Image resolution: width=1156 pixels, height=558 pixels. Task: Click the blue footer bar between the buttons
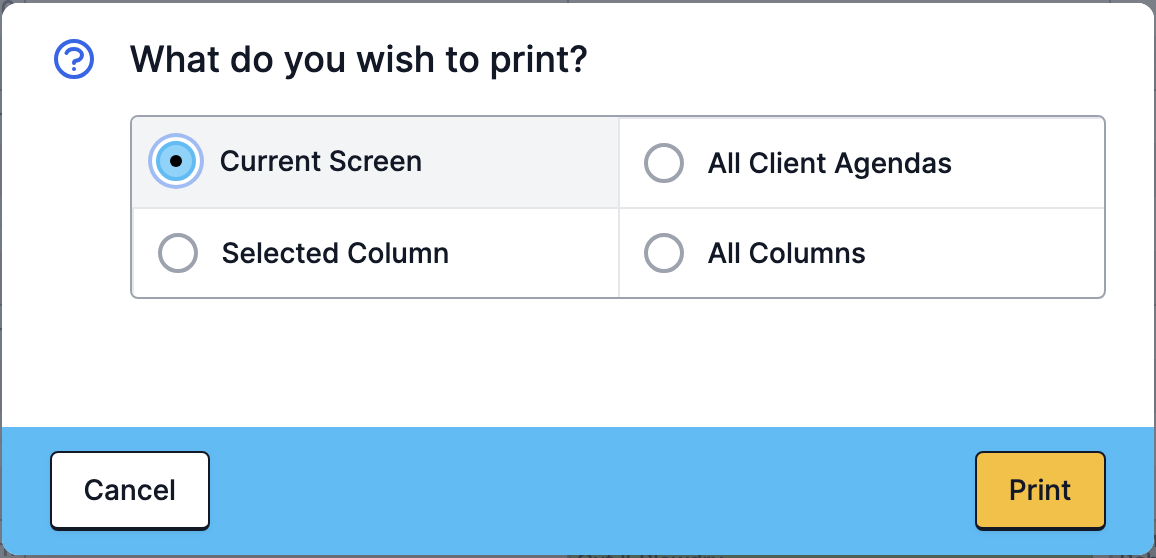[590, 490]
